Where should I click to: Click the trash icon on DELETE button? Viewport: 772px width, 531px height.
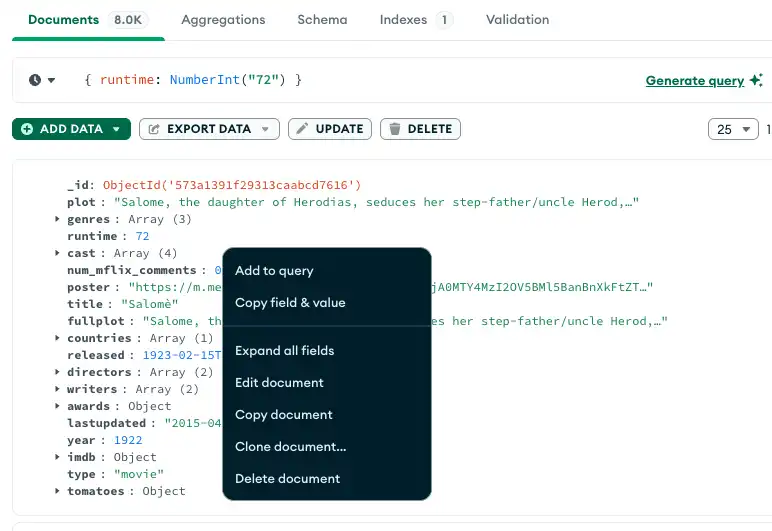395,129
